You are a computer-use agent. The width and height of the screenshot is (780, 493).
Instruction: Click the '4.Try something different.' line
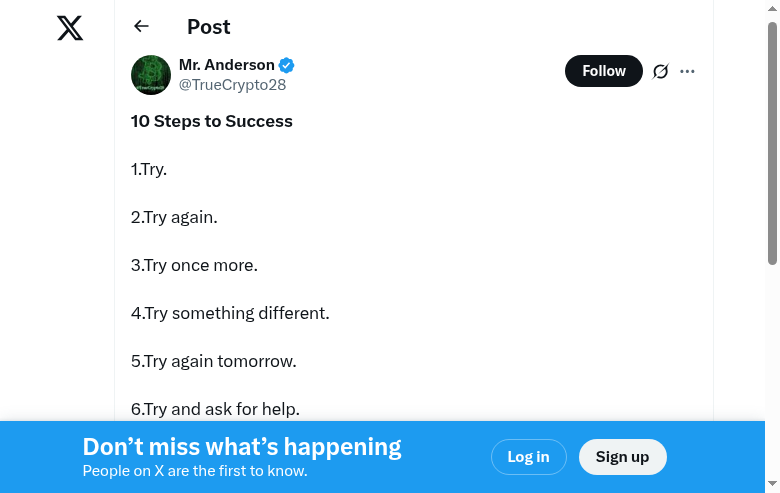click(x=230, y=314)
